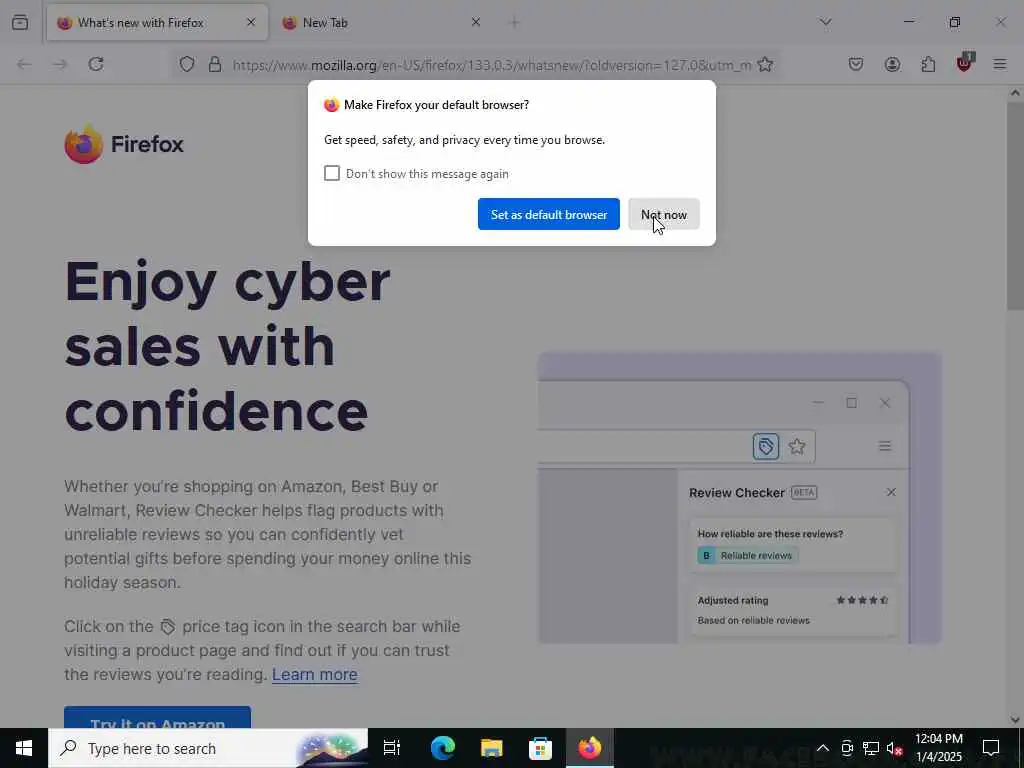Switch to What's new with Firefox tab
This screenshot has width=1024, height=768.
point(157,22)
